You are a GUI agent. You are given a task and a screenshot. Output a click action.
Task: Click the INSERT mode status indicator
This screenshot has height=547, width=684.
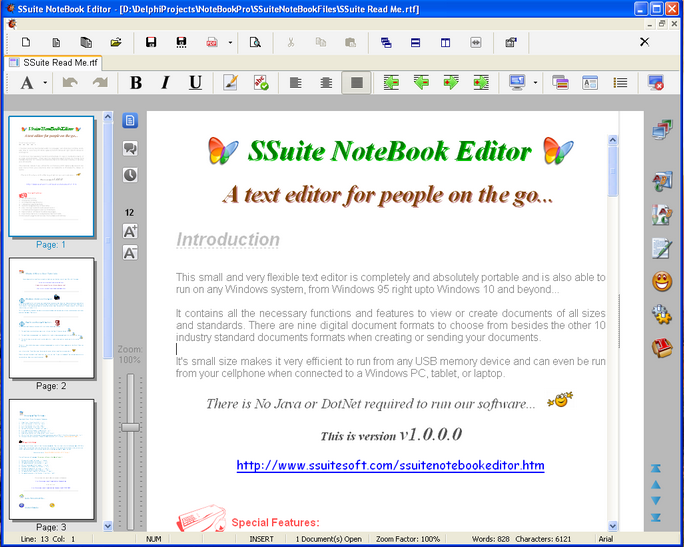point(261,539)
